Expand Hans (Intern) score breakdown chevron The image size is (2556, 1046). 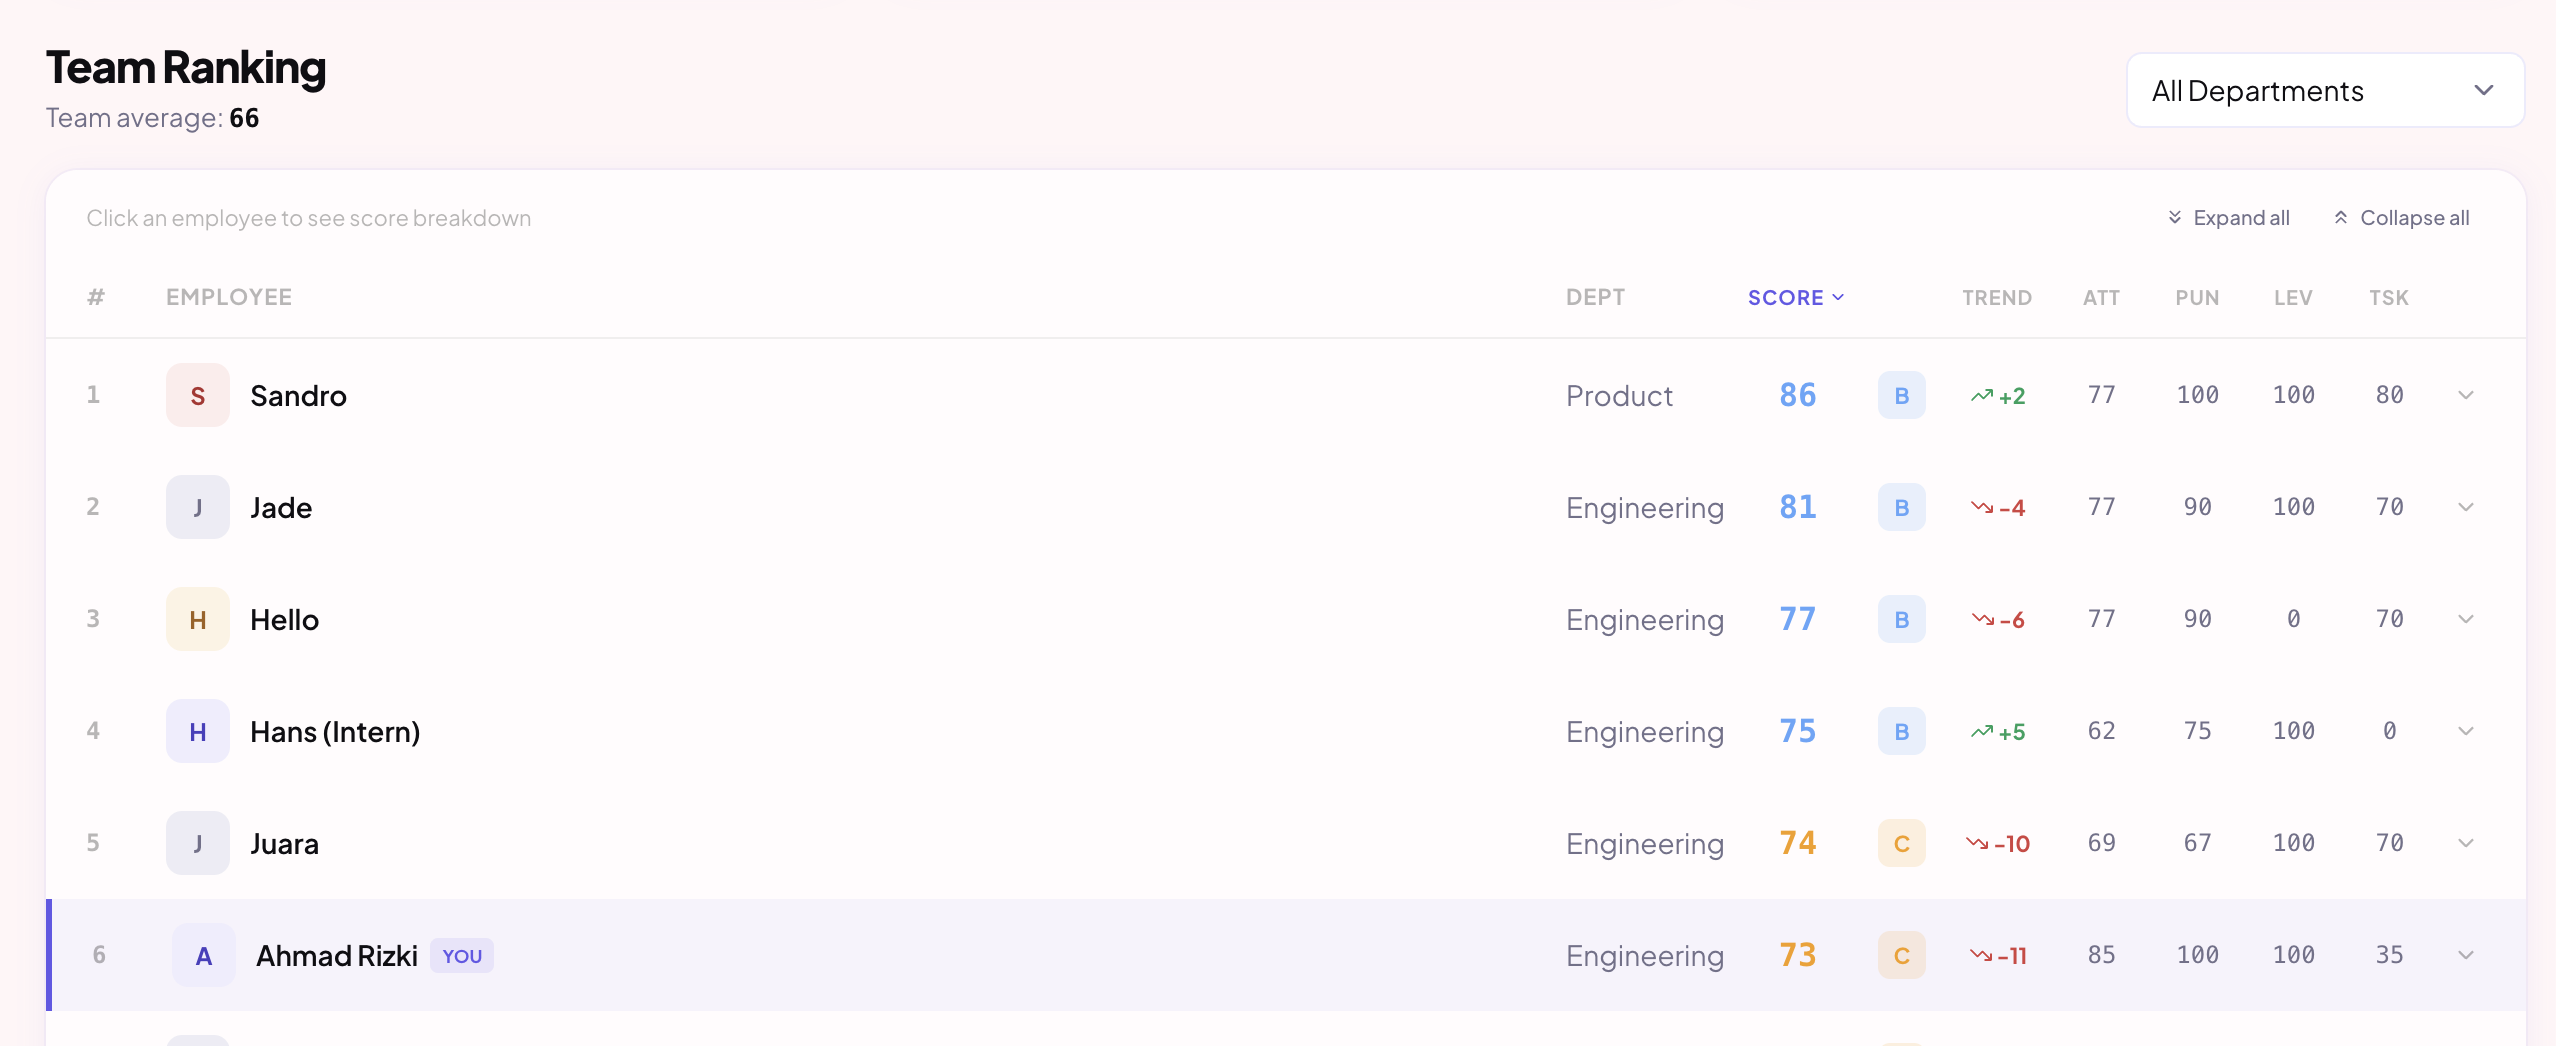click(2466, 731)
